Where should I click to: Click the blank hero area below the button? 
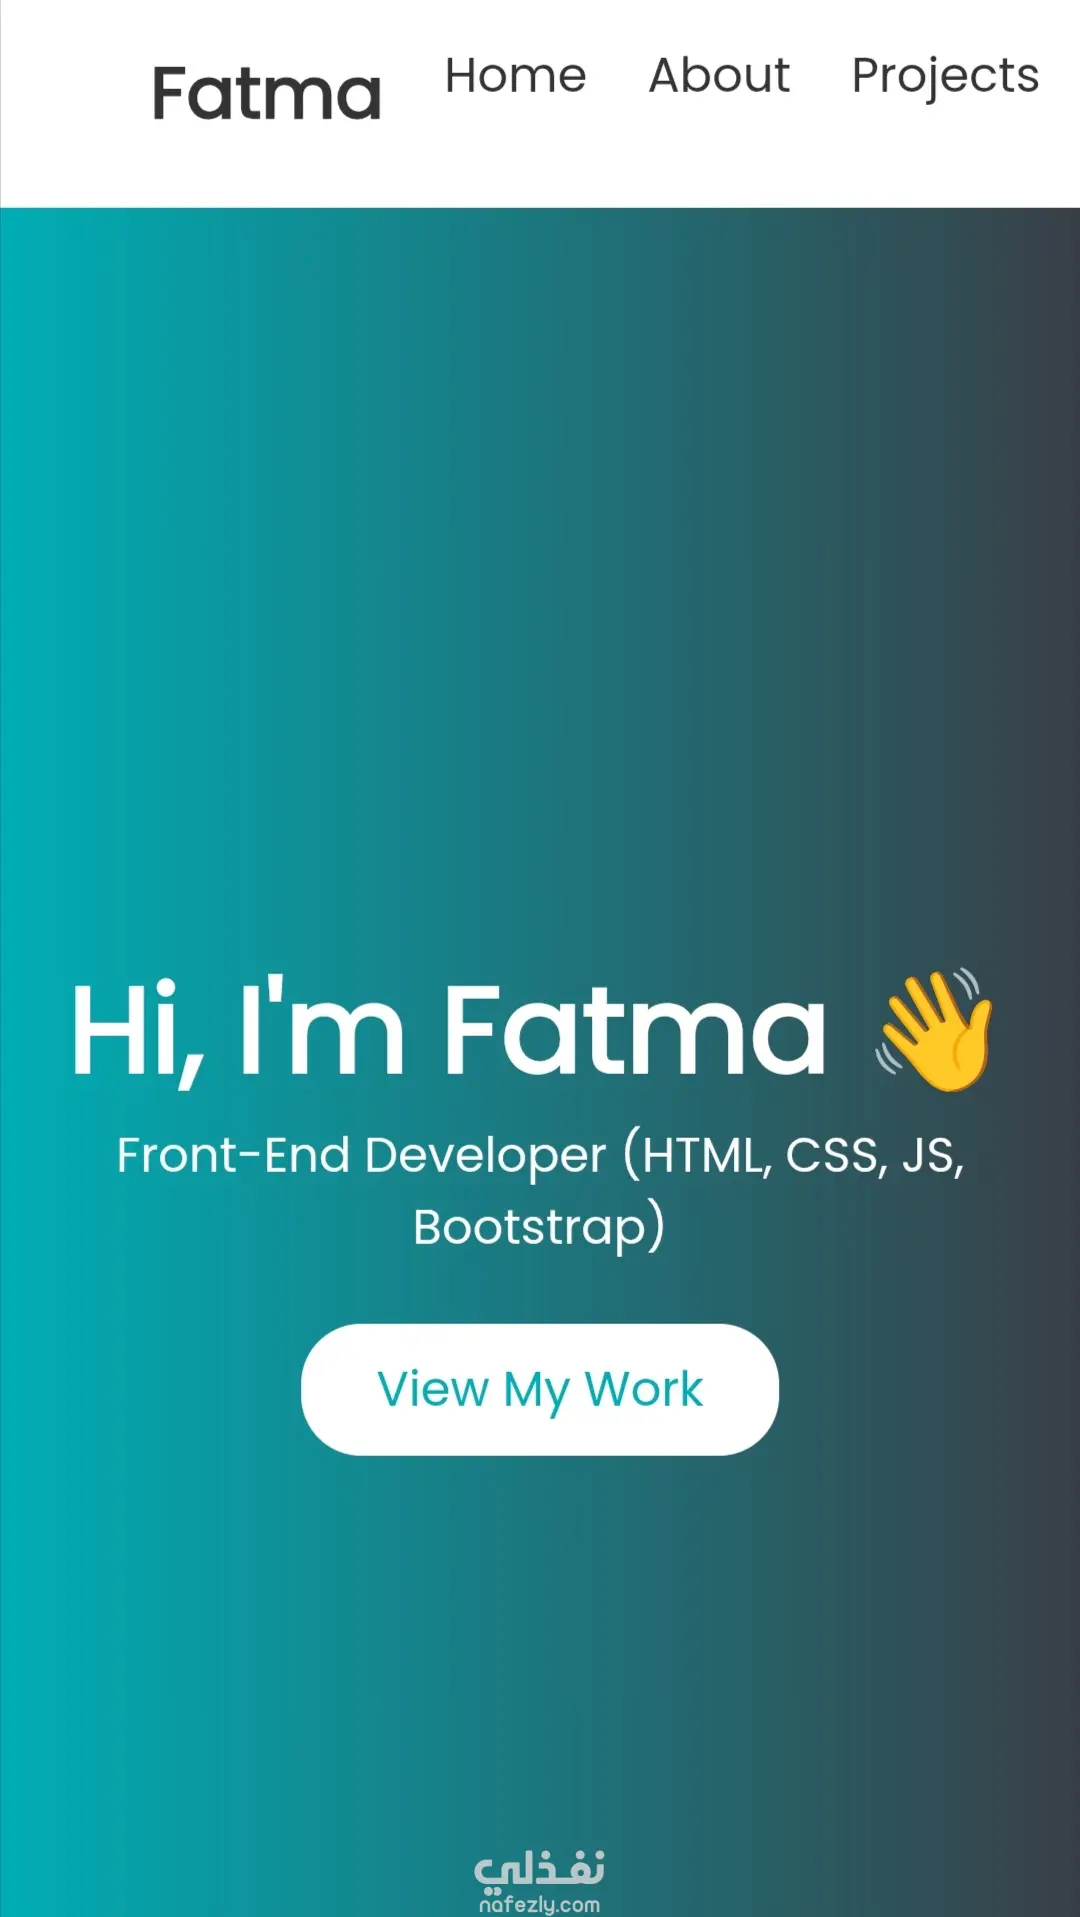click(x=540, y=1640)
